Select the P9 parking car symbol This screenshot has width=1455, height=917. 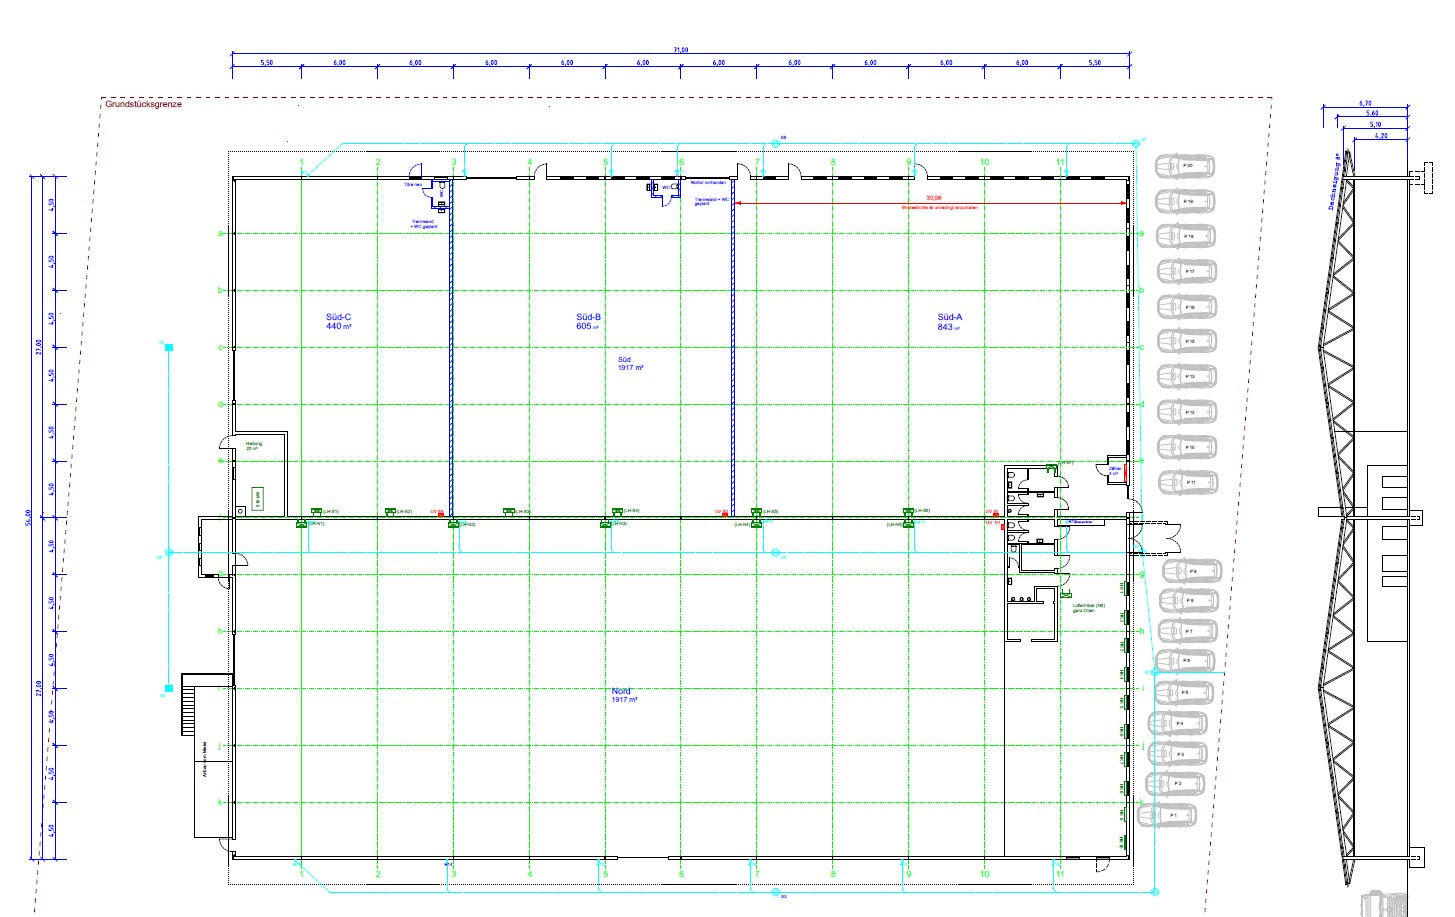pyautogui.click(x=1191, y=571)
